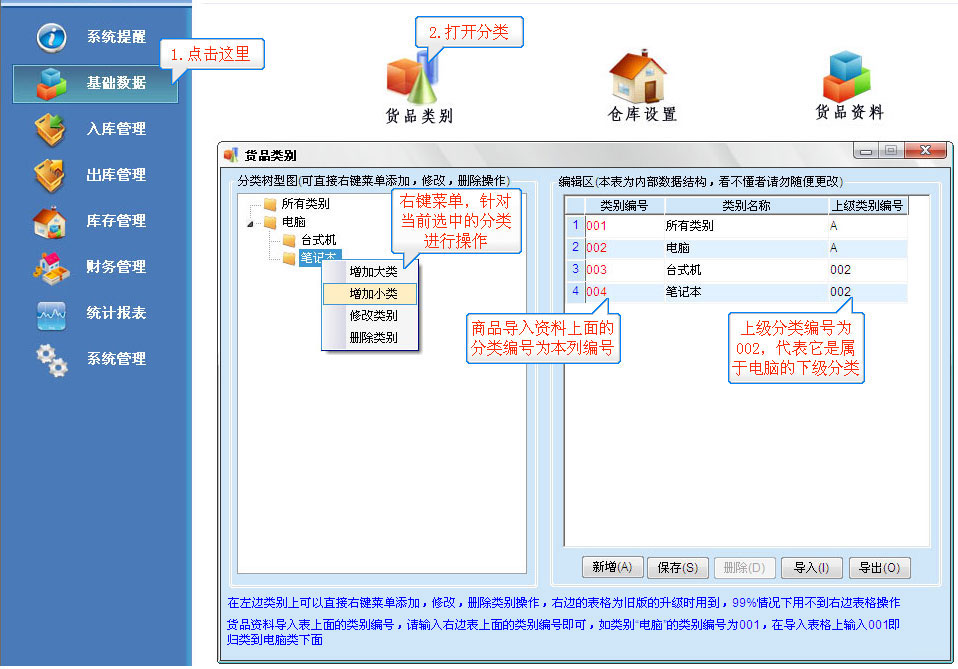This screenshot has height=669, width=958.
Task: Click the 新增(A) button
Action: pos(612,568)
